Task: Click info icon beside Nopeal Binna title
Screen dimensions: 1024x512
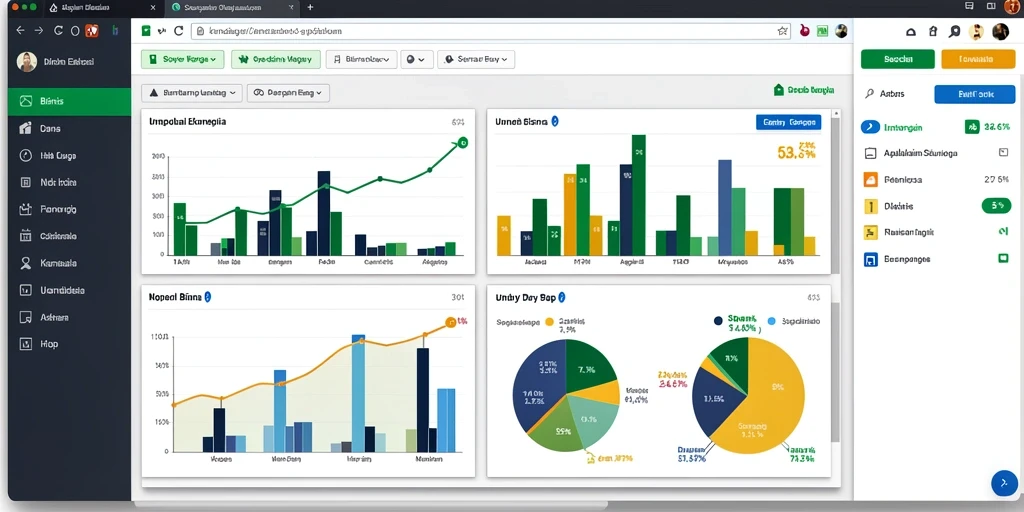Action: (208, 296)
